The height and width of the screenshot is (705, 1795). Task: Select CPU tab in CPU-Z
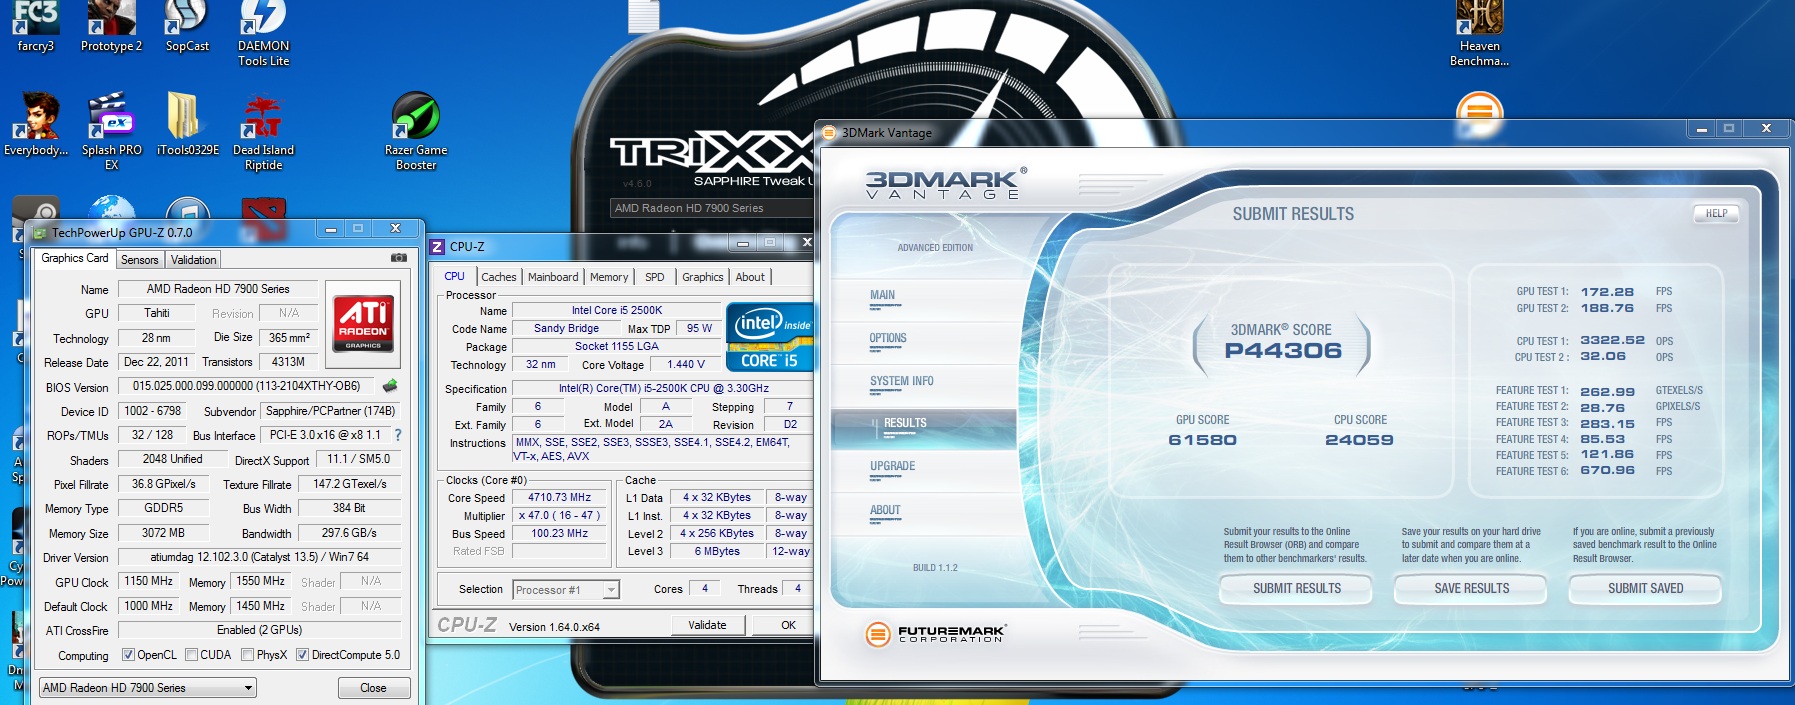[x=454, y=276]
